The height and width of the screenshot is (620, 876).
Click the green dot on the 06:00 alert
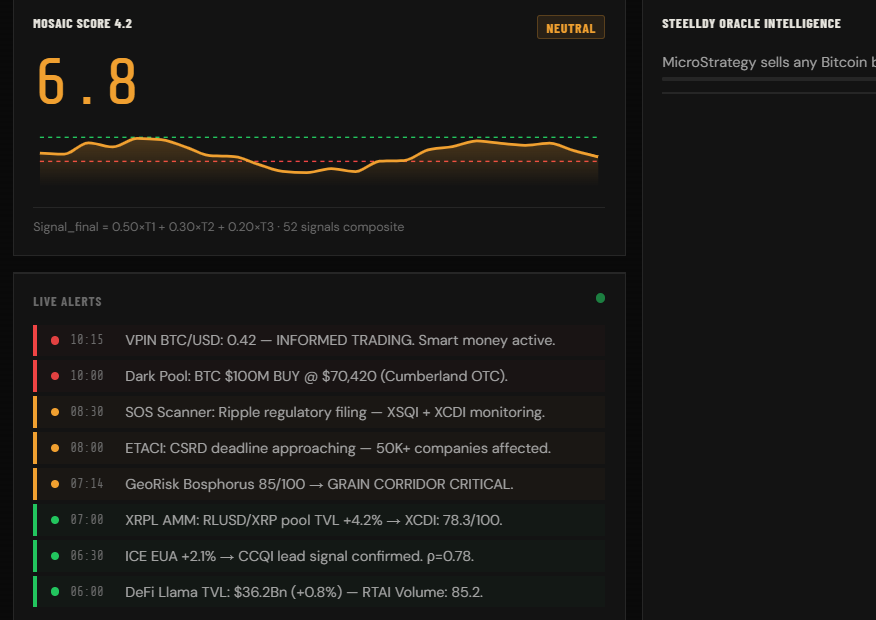(x=55, y=592)
